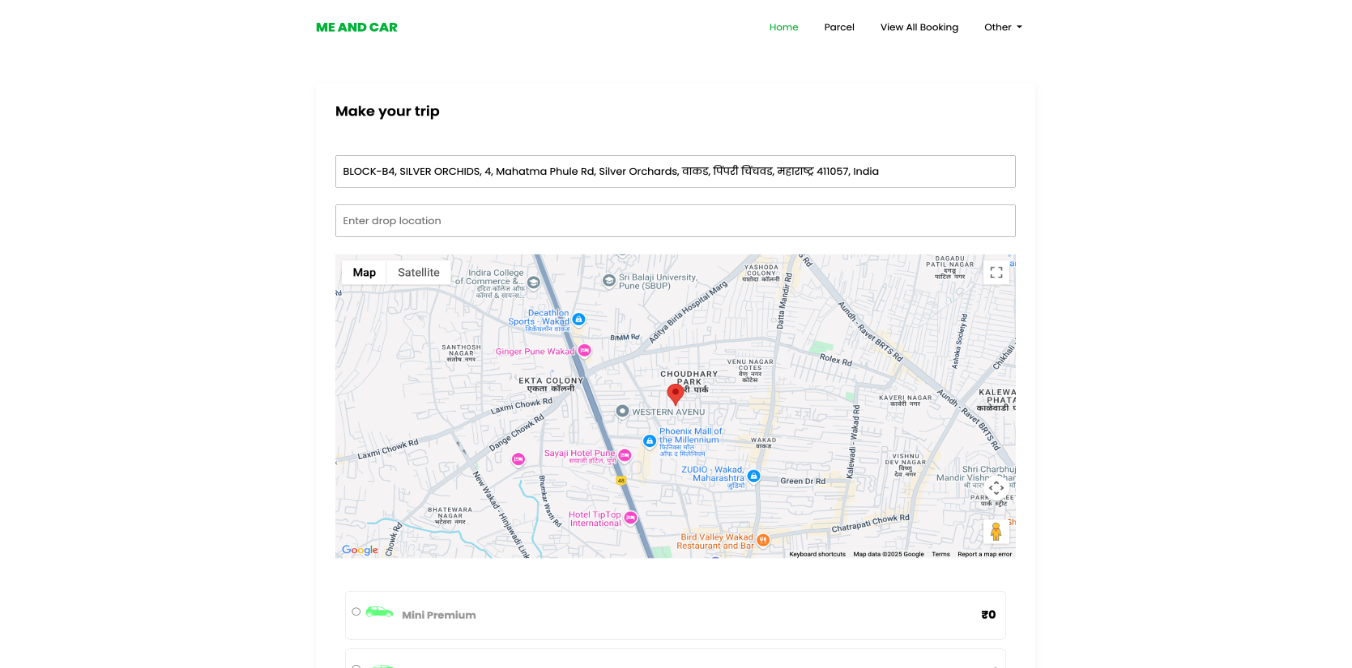Expand the Other dropdown menu
1352x668 pixels.
click(1003, 27)
